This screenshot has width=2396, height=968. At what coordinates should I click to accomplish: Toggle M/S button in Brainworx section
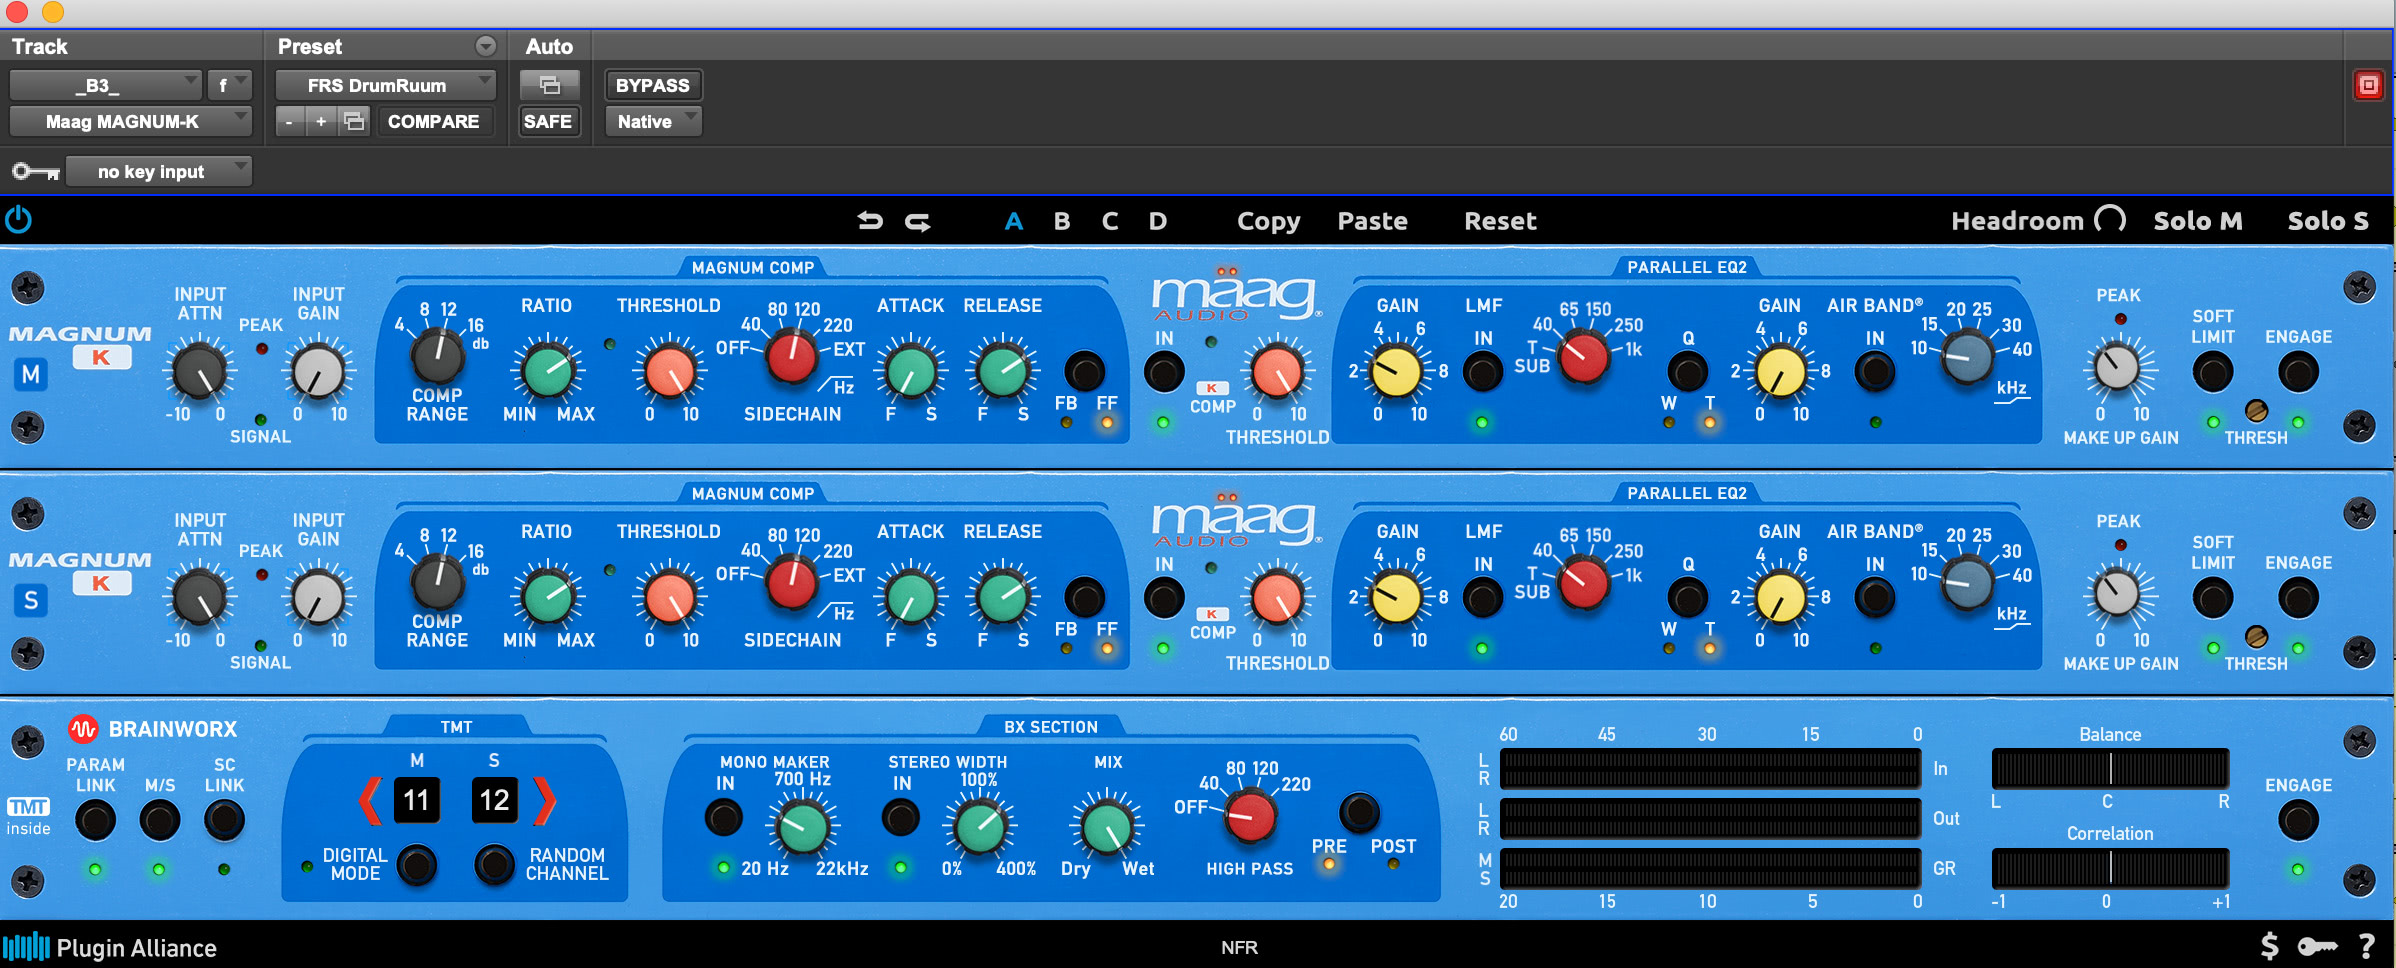tap(159, 820)
